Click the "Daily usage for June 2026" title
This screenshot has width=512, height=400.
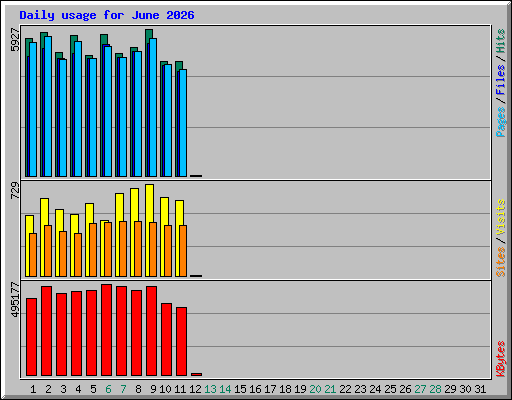pyautogui.click(x=107, y=15)
